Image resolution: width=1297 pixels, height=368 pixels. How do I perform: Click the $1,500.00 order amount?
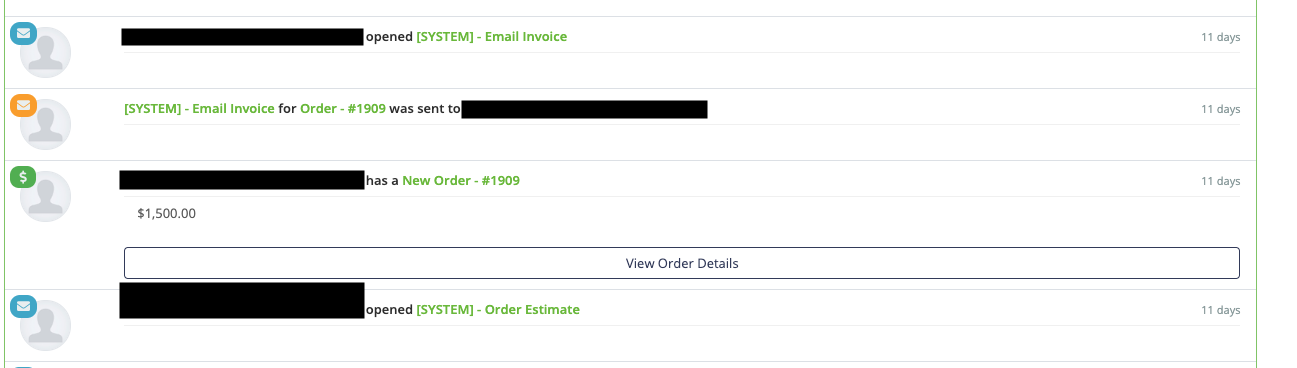[x=167, y=213]
